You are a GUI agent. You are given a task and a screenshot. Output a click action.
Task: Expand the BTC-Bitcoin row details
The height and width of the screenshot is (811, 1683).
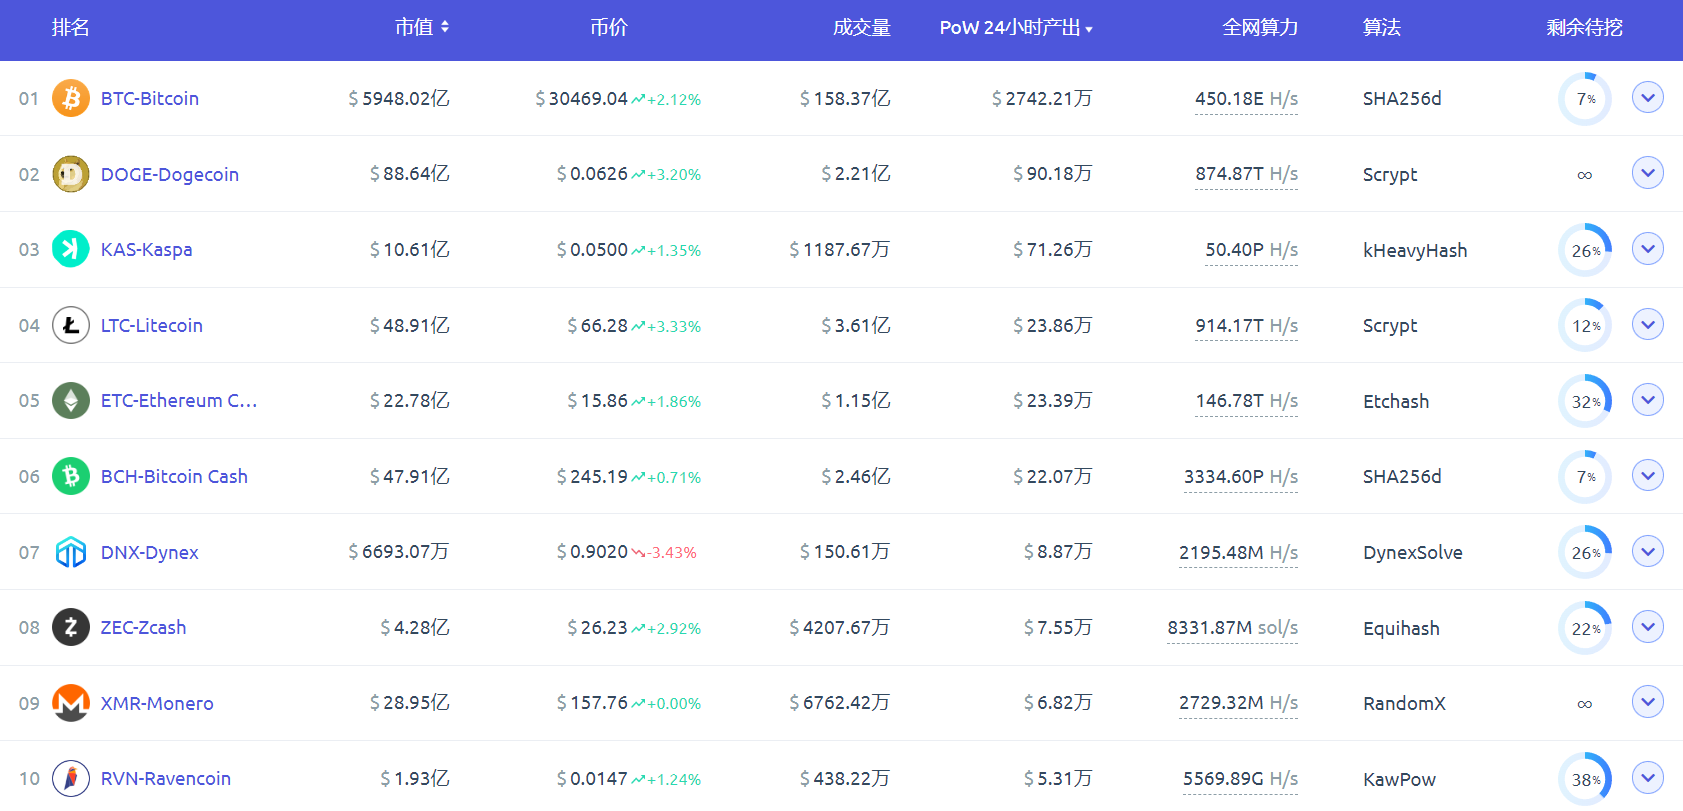pyautogui.click(x=1647, y=97)
